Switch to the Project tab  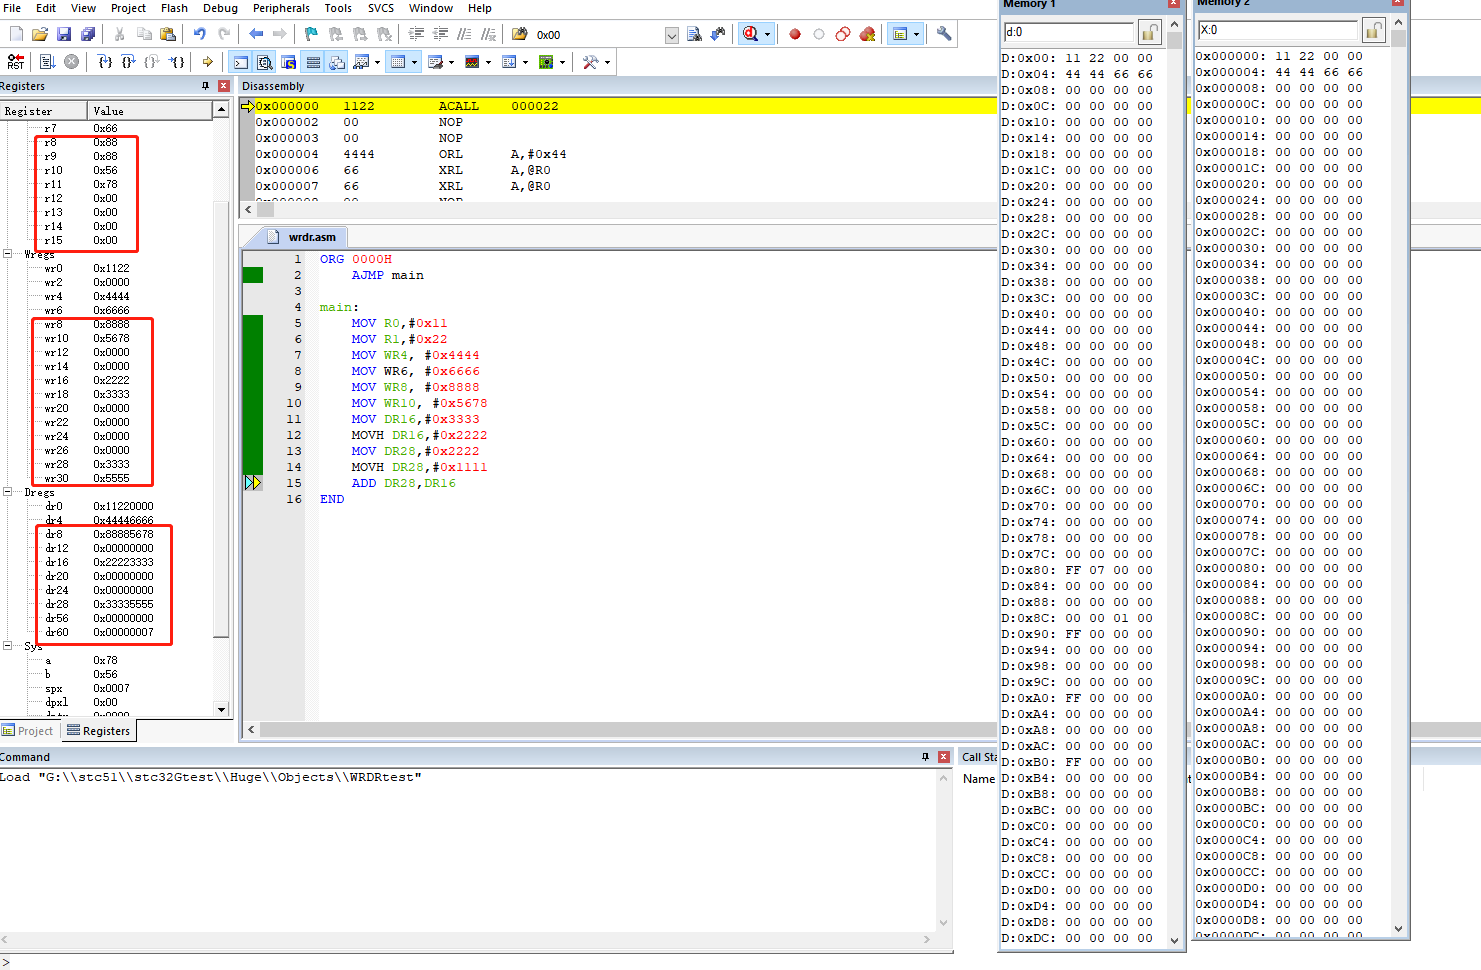coord(28,731)
